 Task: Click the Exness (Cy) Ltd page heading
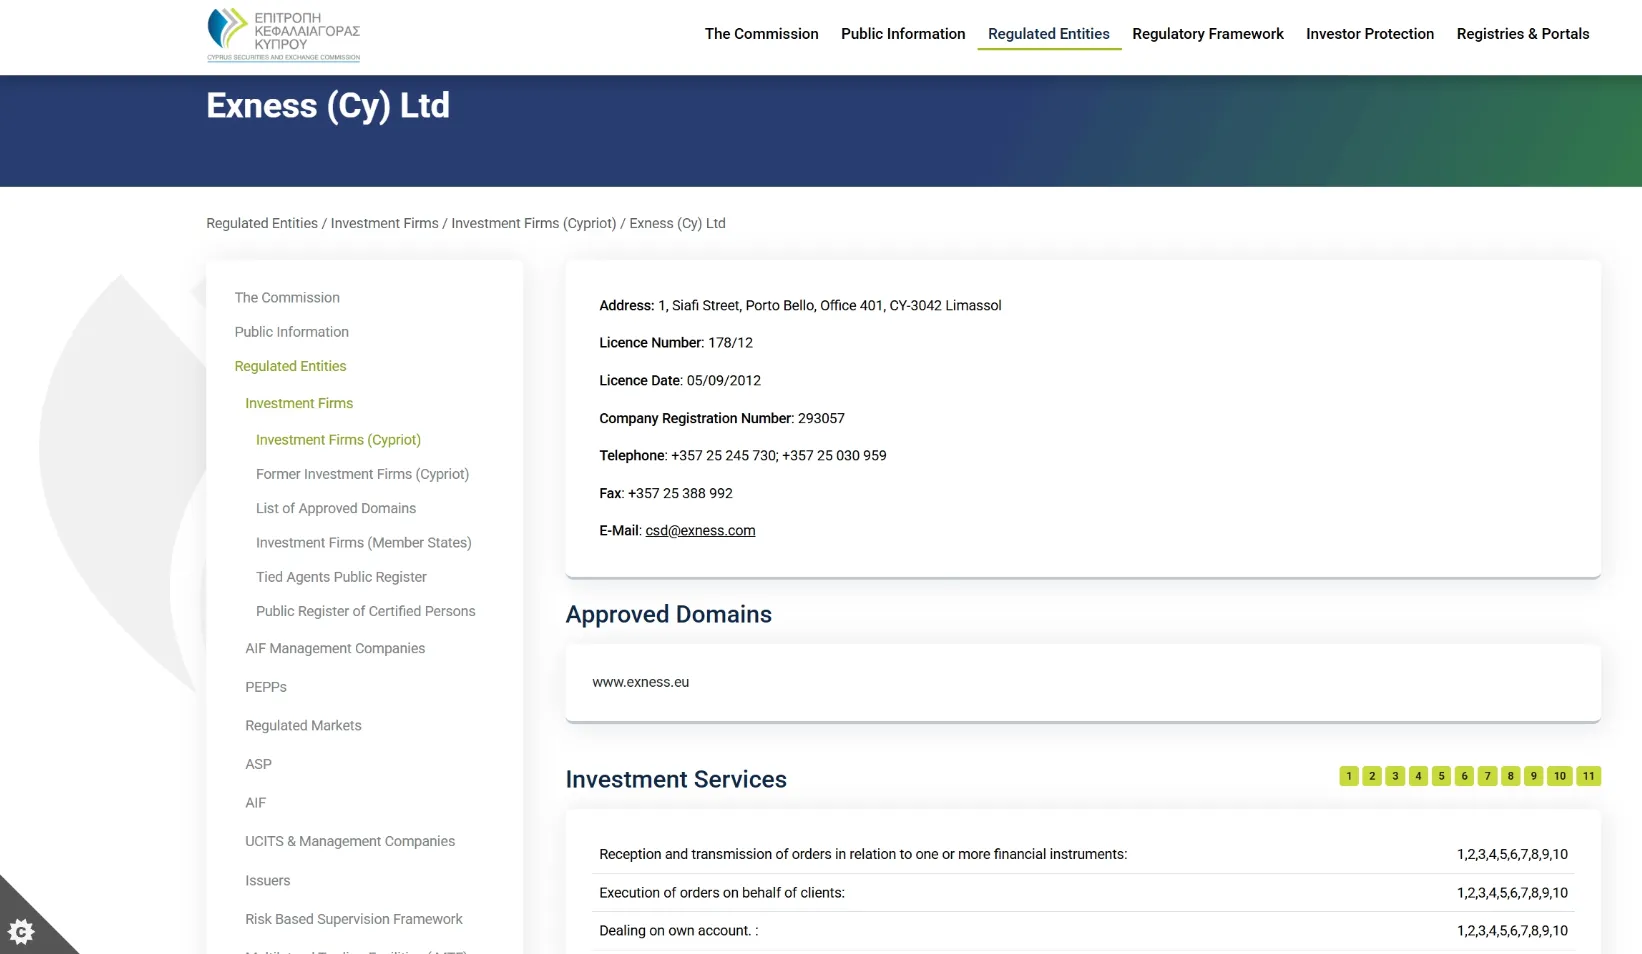pyautogui.click(x=328, y=106)
